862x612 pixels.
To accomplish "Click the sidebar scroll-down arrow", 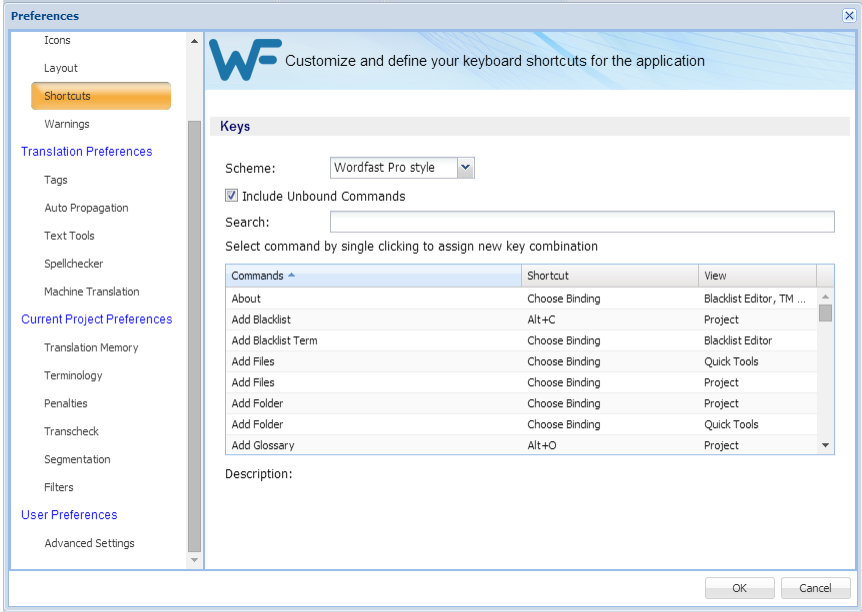I will (194, 560).
